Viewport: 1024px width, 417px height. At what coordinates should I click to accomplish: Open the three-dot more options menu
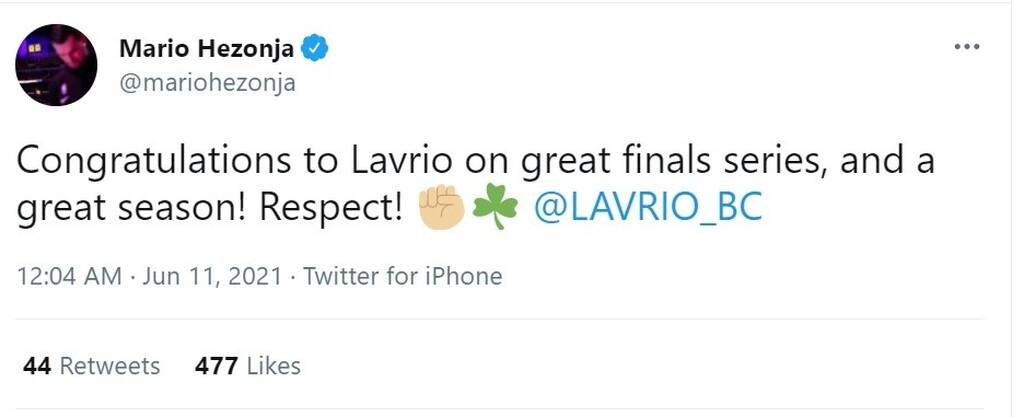pyautogui.click(x=966, y=48)
